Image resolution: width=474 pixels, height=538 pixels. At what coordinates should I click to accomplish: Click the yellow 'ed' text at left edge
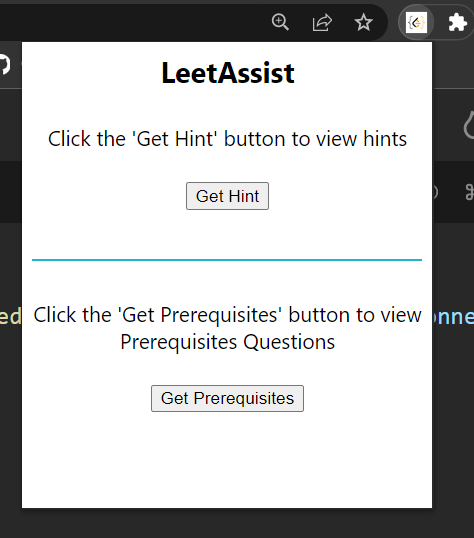tap(11, 317)
